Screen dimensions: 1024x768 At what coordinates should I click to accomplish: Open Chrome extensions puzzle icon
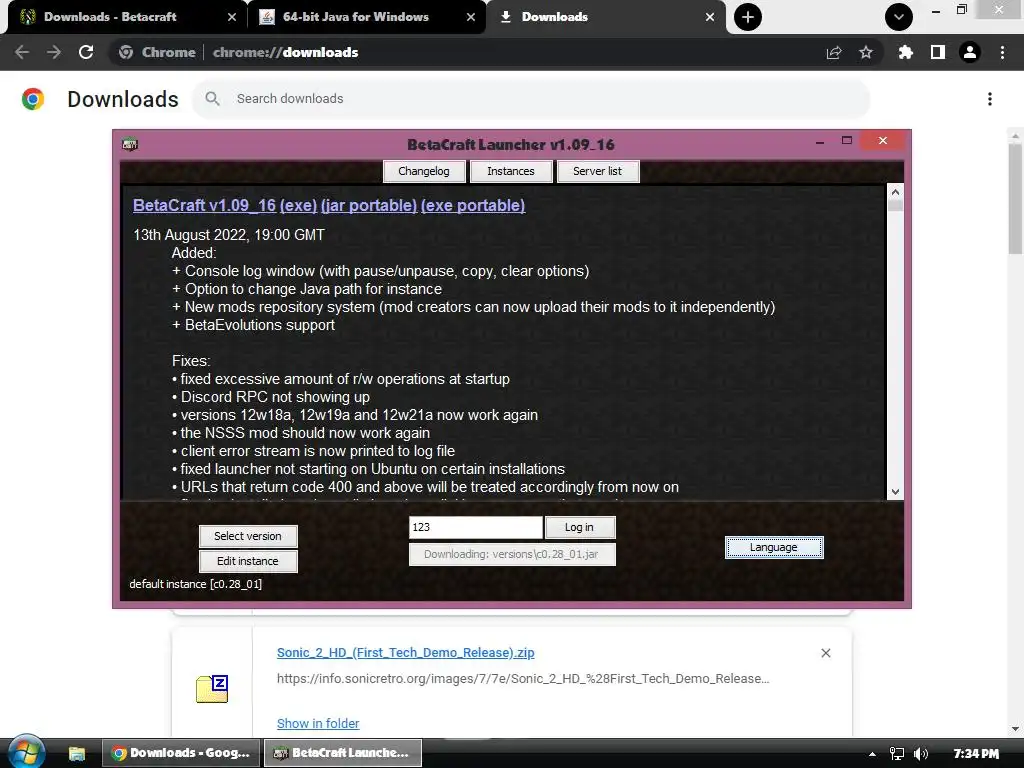905,52
